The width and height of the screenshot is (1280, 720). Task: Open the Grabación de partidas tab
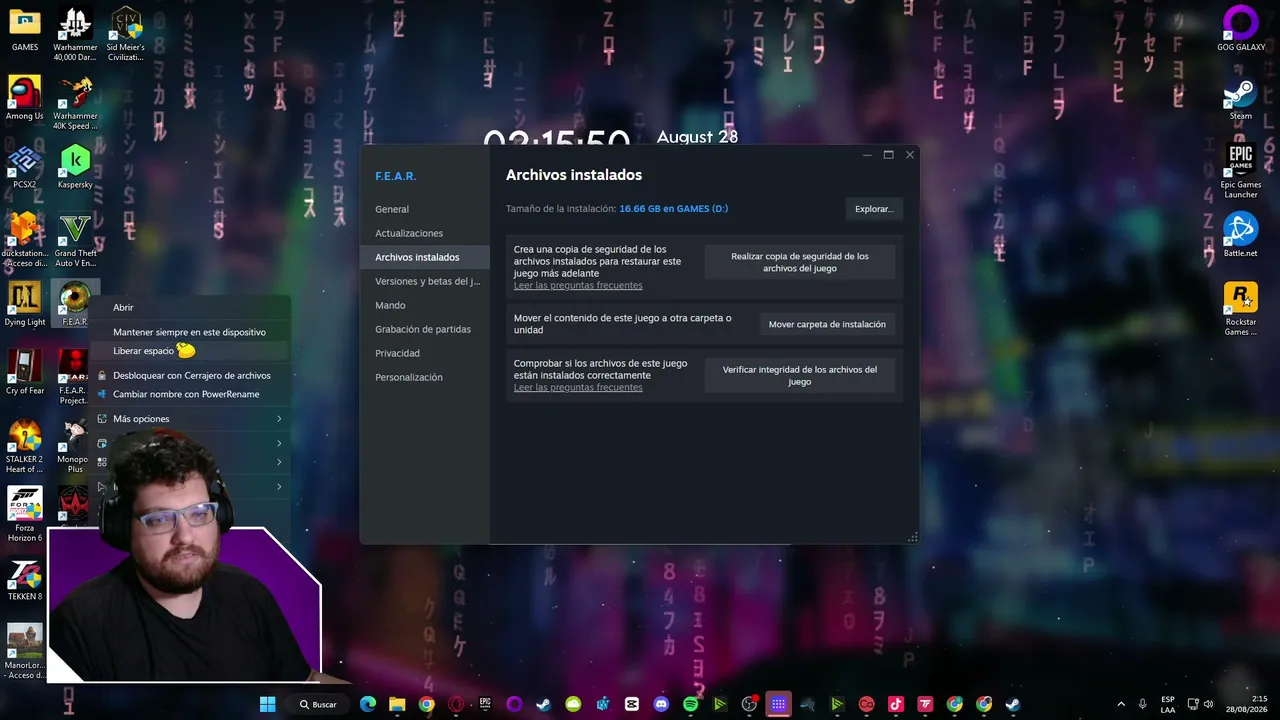[x=425, y=329]
